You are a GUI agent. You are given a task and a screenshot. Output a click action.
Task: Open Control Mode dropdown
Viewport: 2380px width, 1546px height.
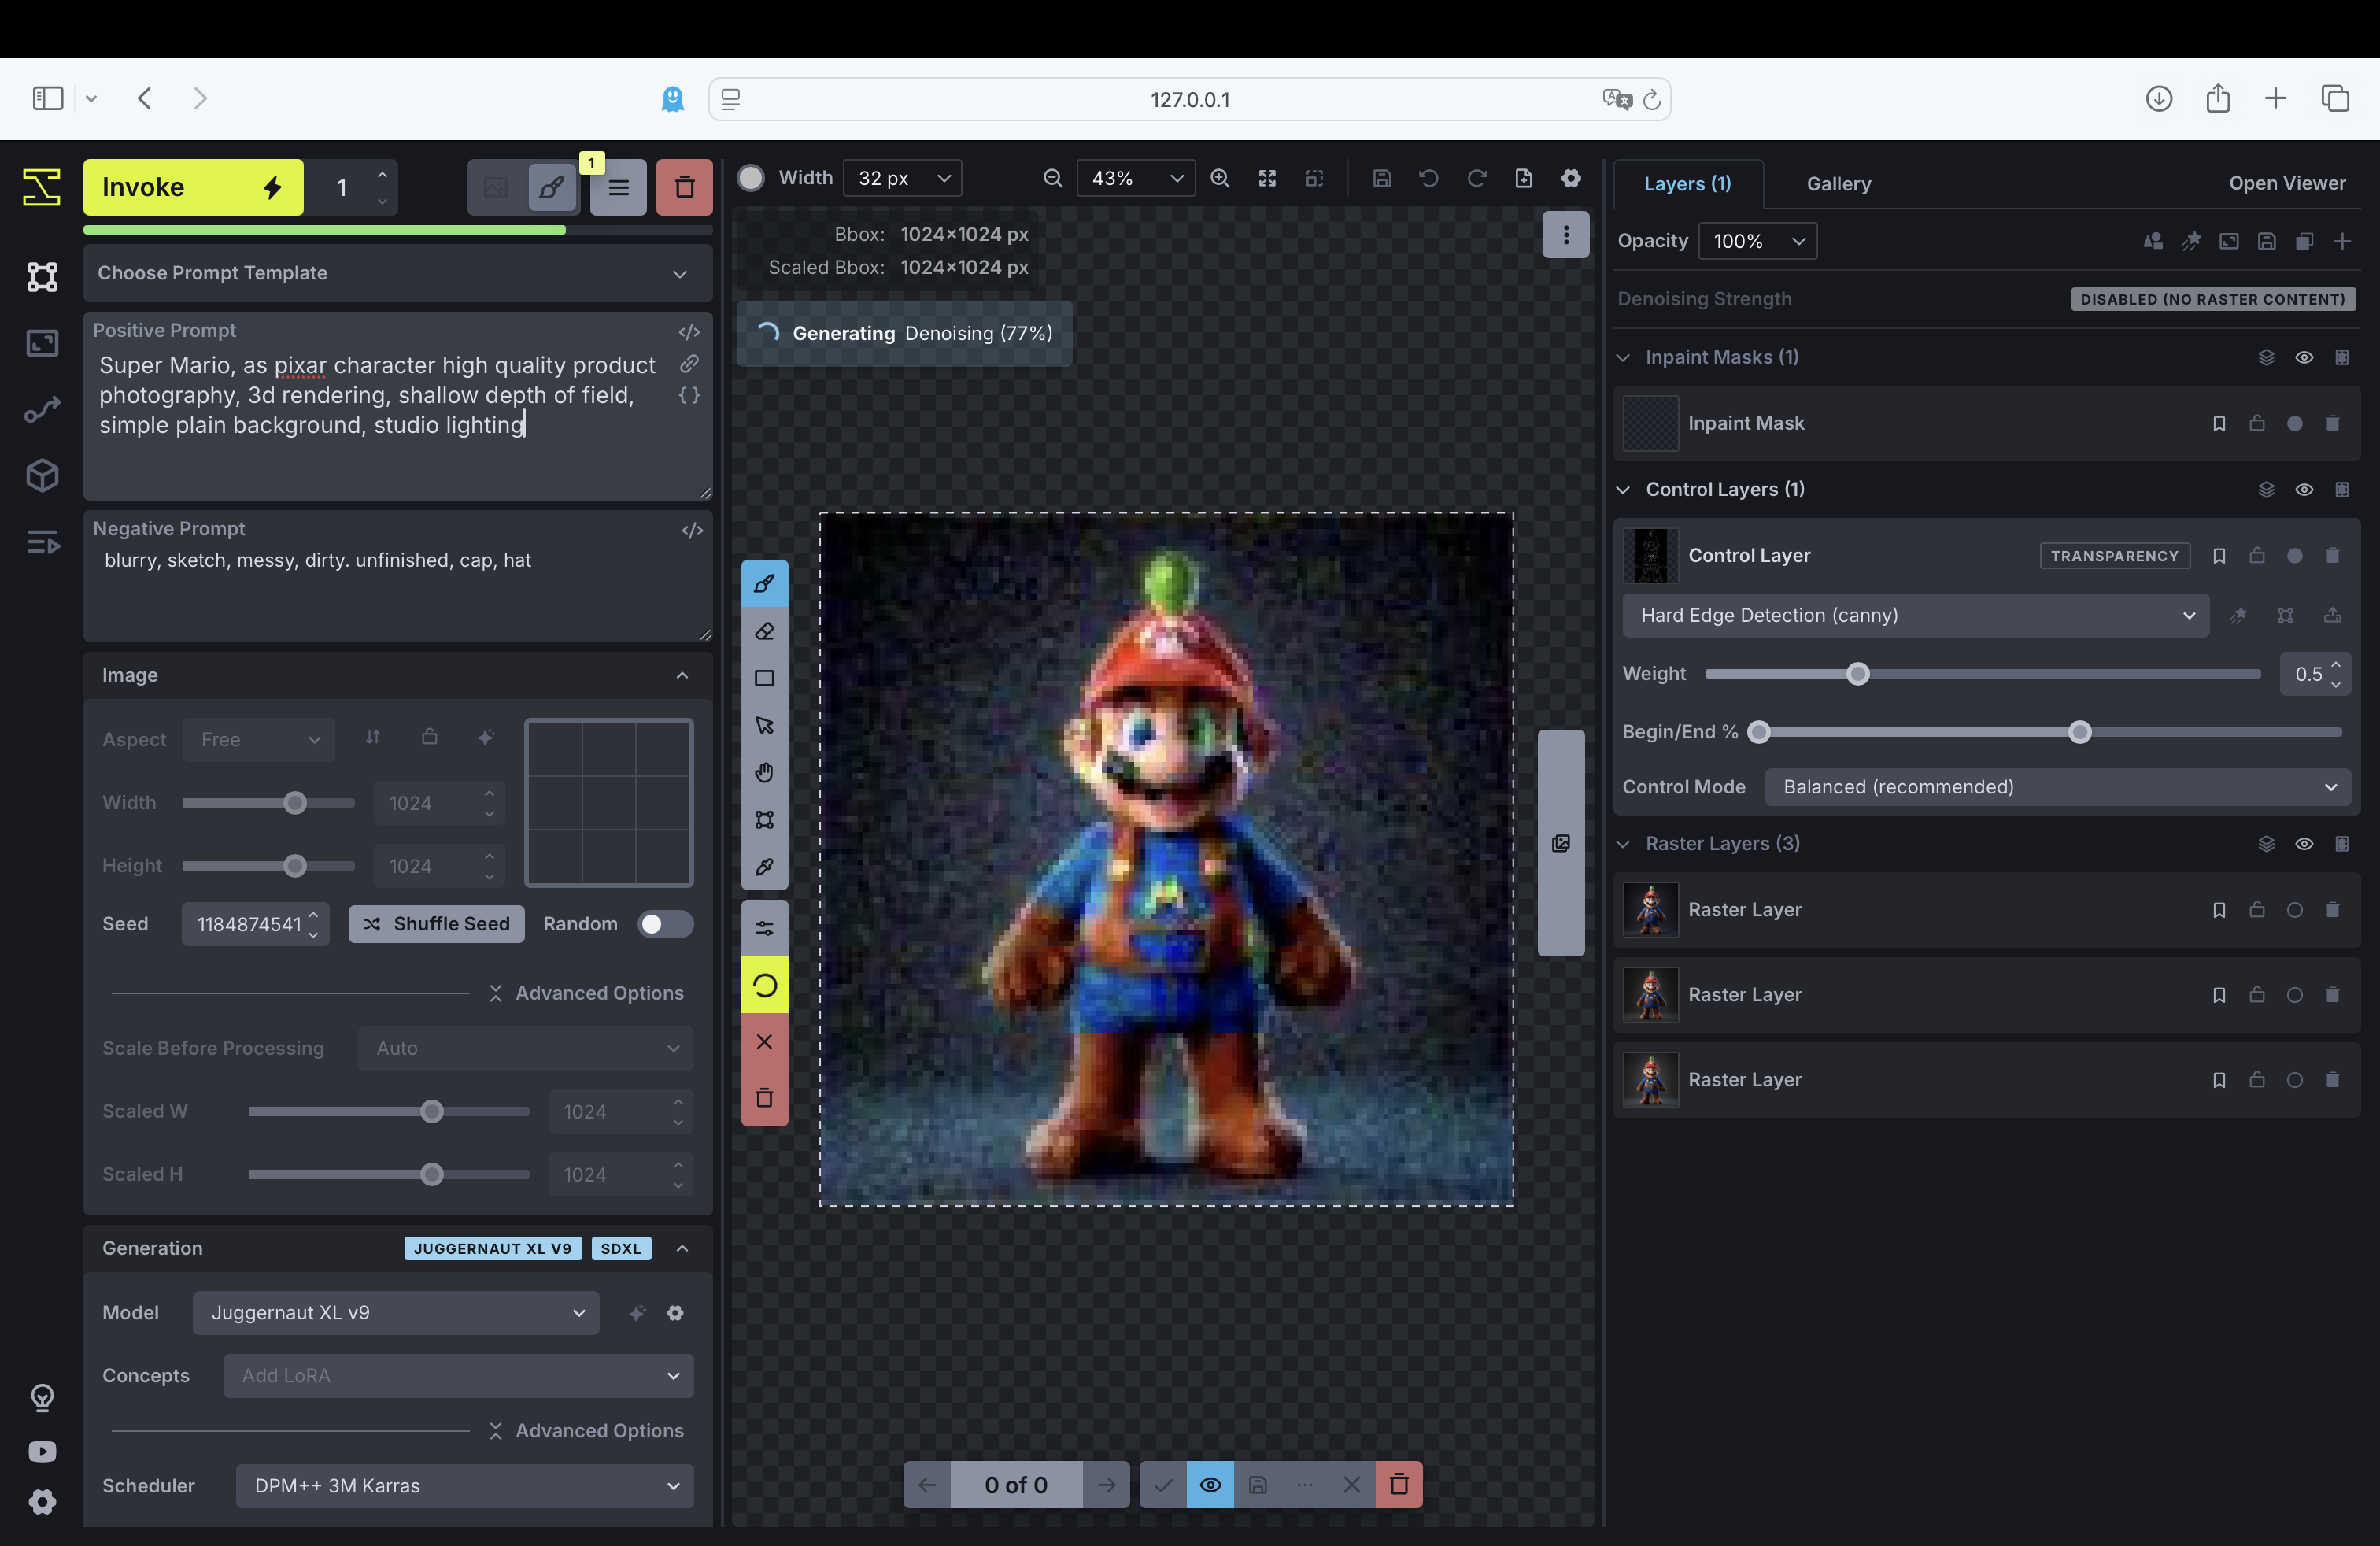click(2057, 787)
